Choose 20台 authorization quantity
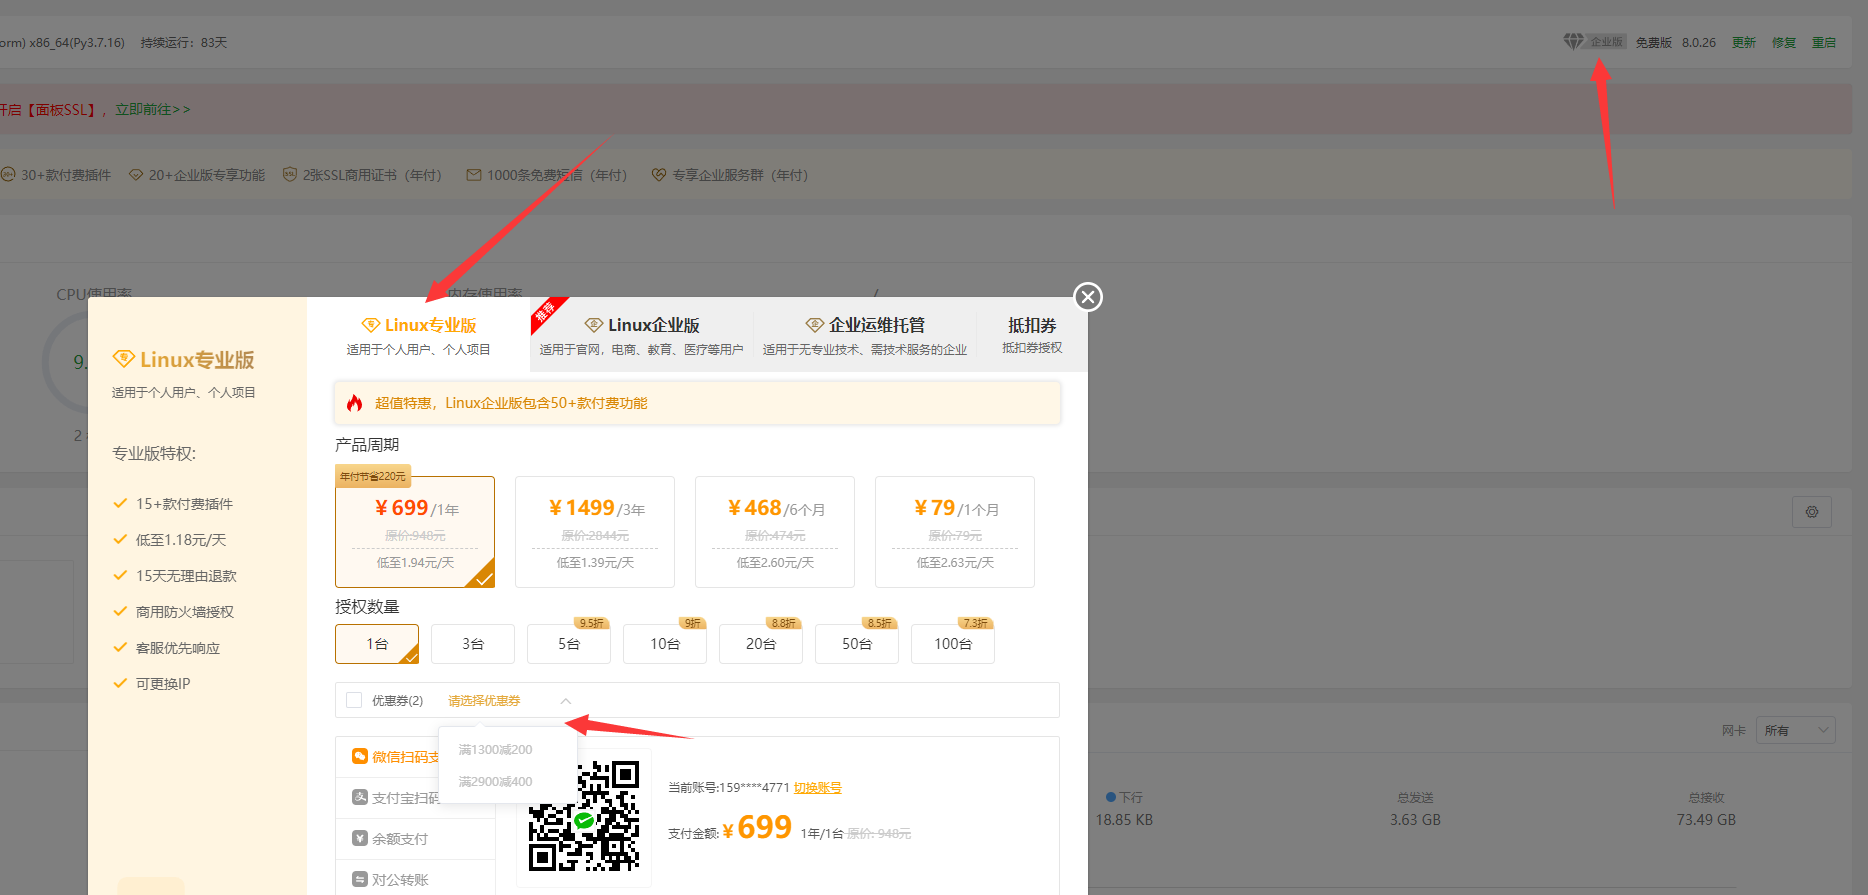The height and width of the screenshot is (895, 1868). coord(761,644)
